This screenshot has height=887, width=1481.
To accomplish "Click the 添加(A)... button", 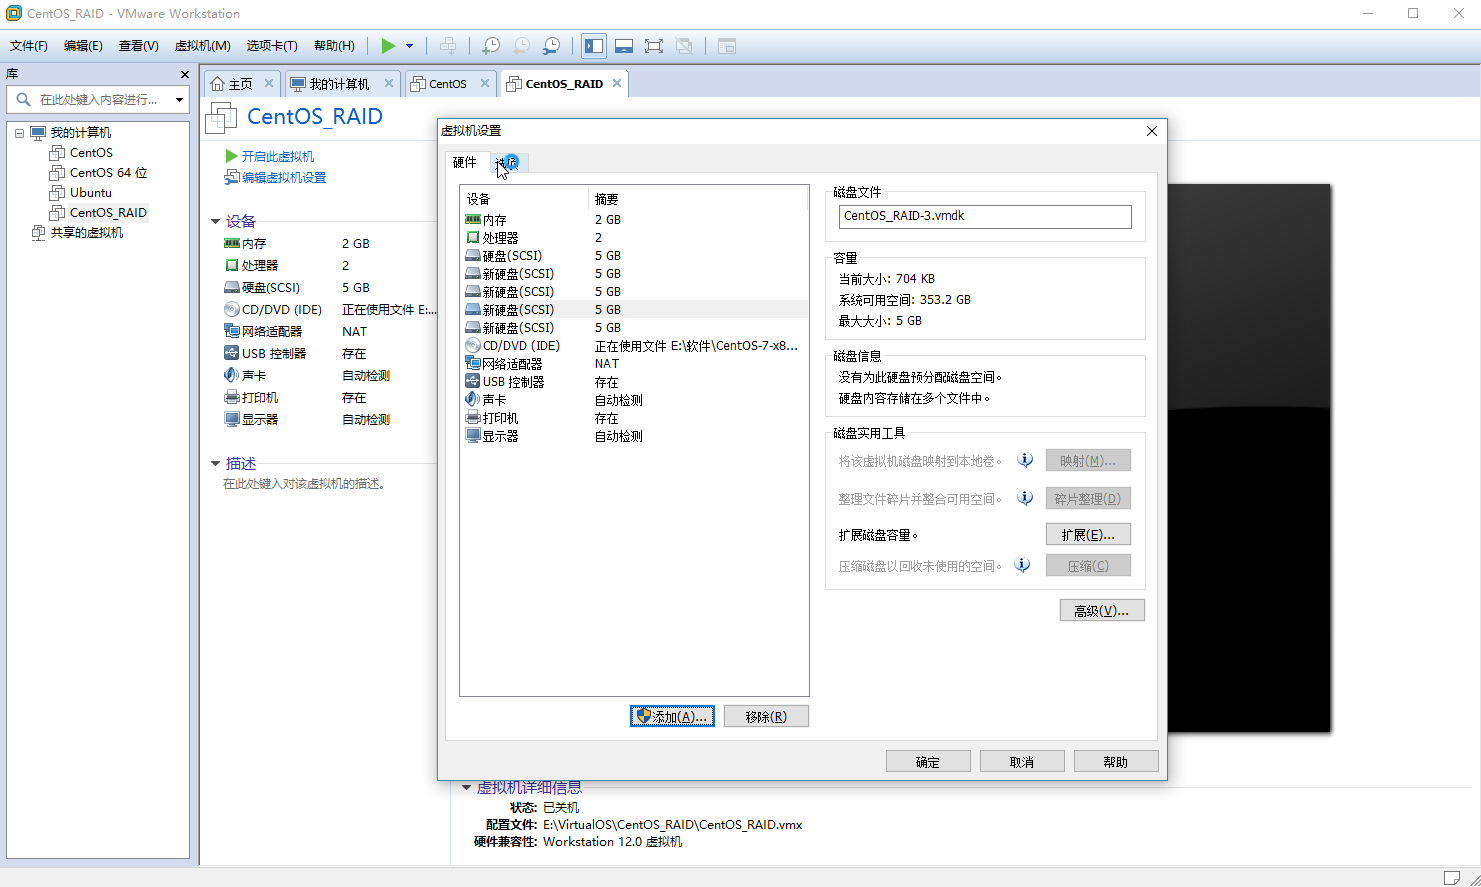I will coord(672,717).
